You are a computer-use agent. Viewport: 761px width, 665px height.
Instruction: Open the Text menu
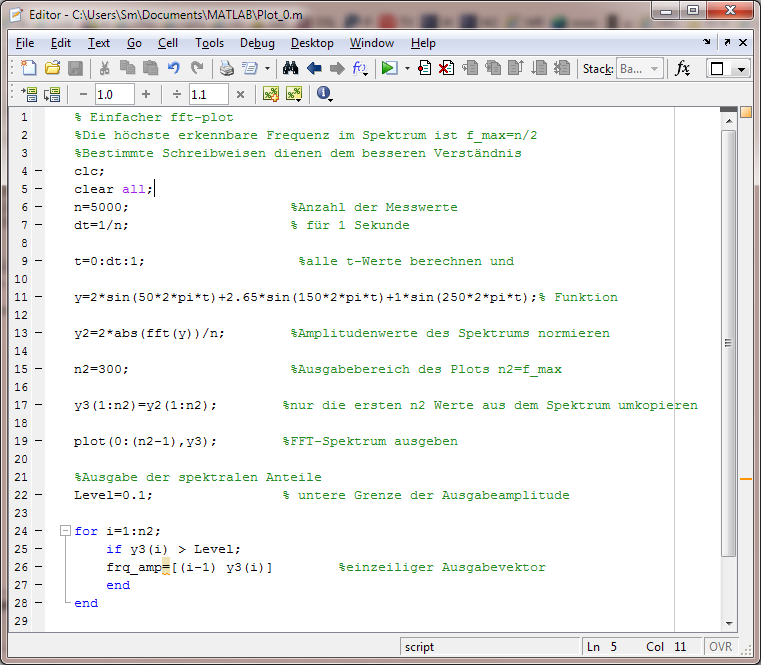99,43
